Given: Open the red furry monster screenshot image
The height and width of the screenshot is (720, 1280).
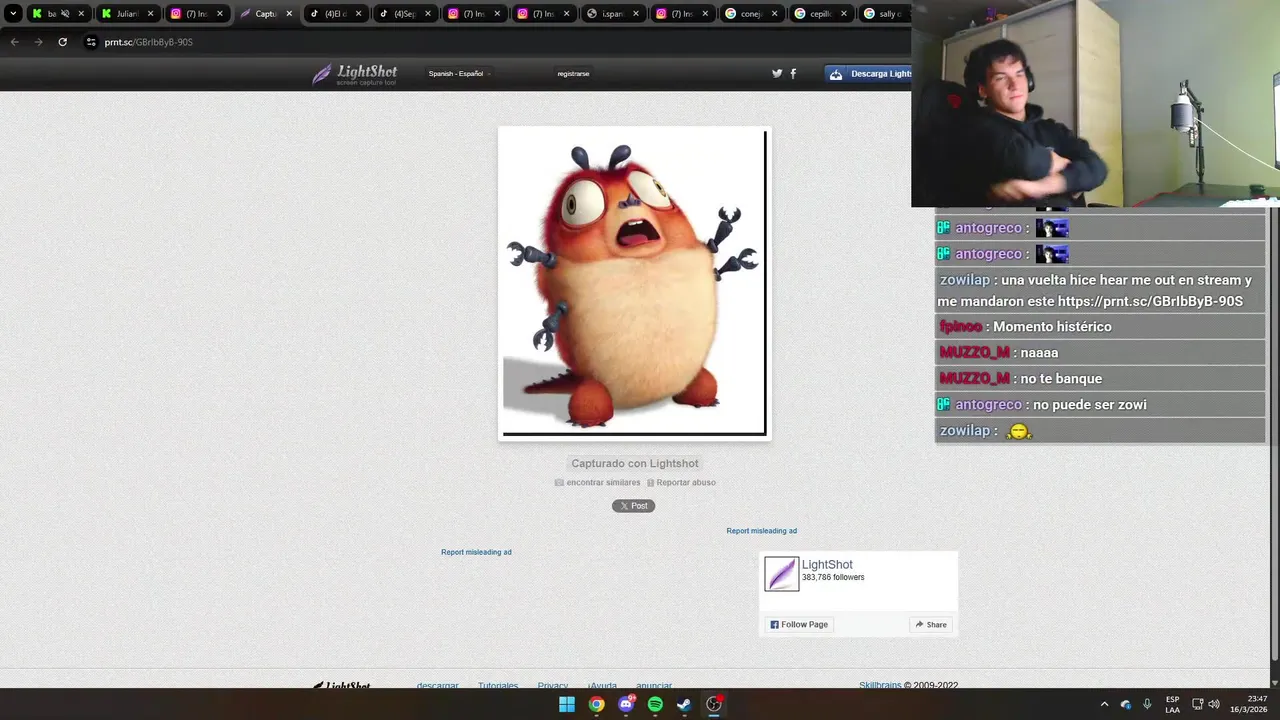Looking at the screenshot, I should click(634, 282).
